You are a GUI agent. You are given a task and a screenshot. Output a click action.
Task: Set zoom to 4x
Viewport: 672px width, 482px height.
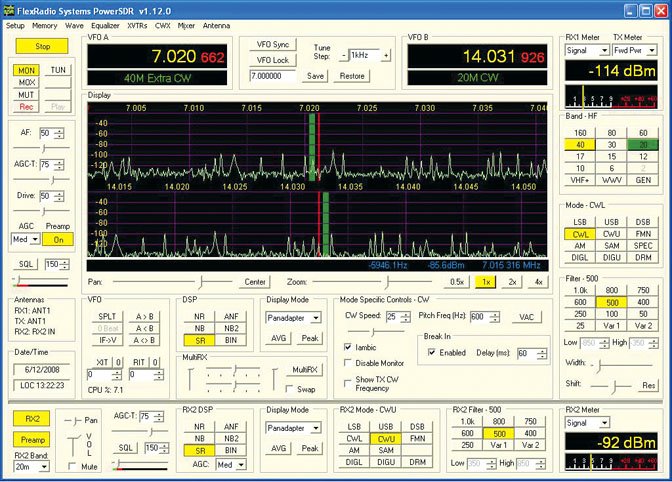pos(538,282)
